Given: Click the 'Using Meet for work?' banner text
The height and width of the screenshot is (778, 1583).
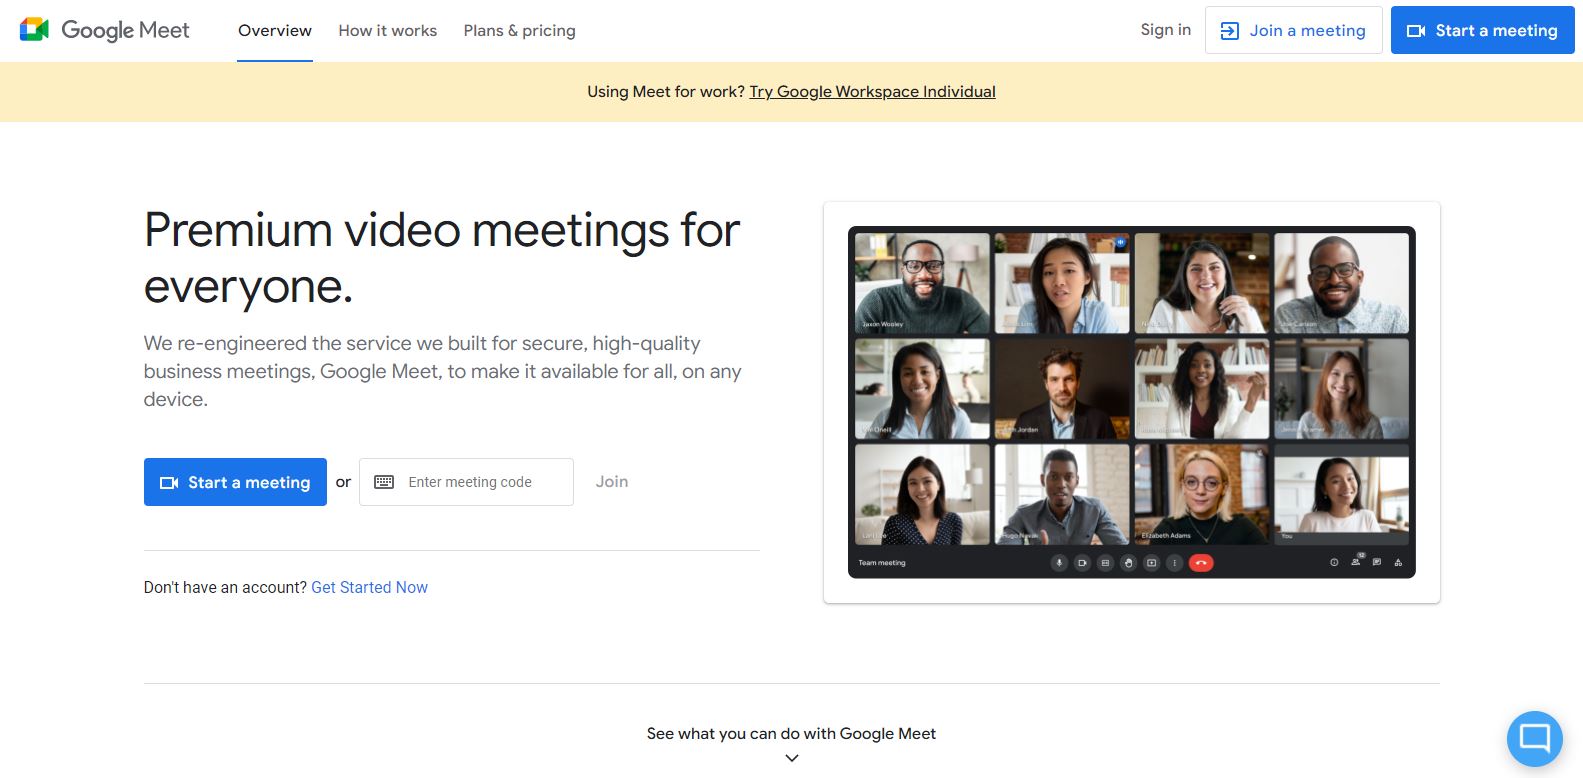Looking at the screenshot, I should tap(666, 92).
